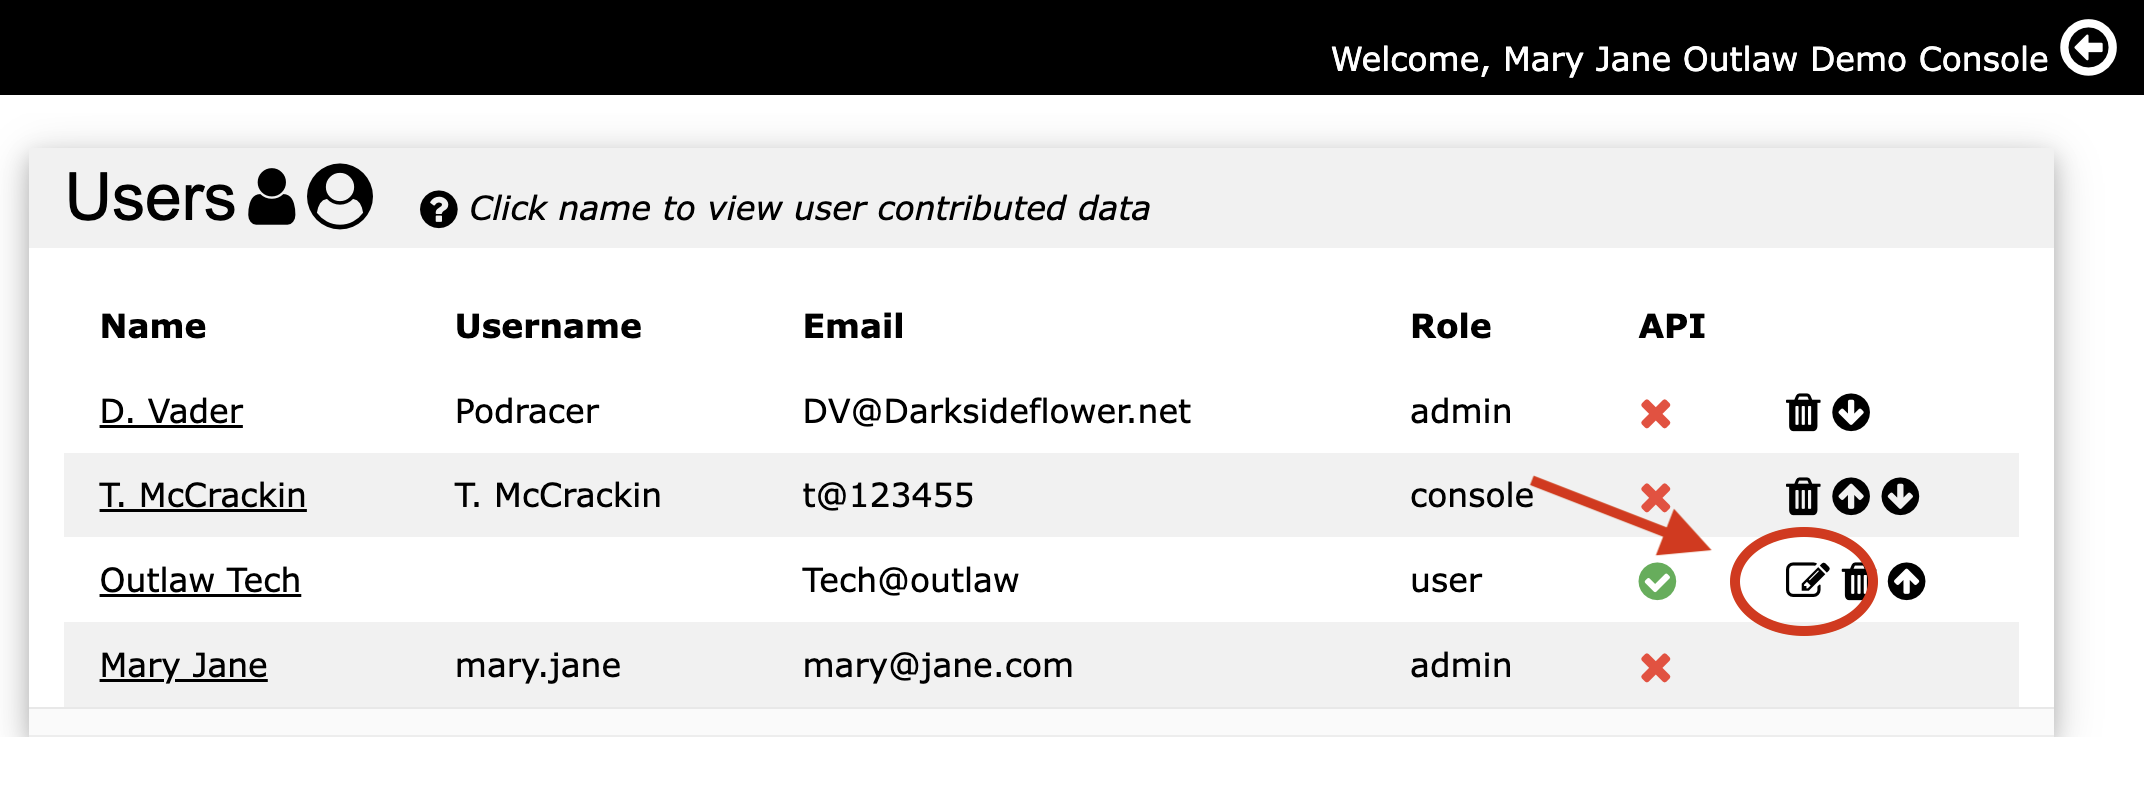
Task: Click the logout arrow icon in header
Action: [2089, 47]
